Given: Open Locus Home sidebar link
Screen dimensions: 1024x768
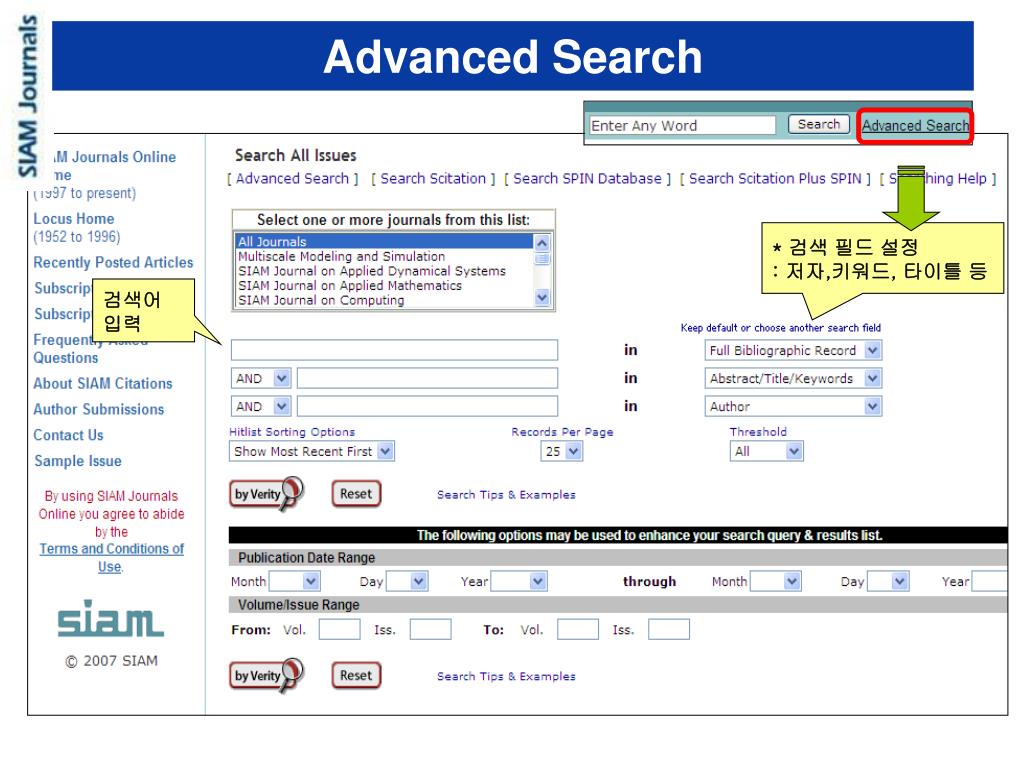Looking at the screenshot, I should point(74,219).
